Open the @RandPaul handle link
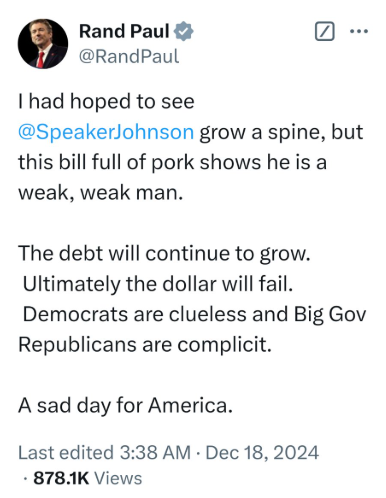386x498 pixels. (129, 56)
